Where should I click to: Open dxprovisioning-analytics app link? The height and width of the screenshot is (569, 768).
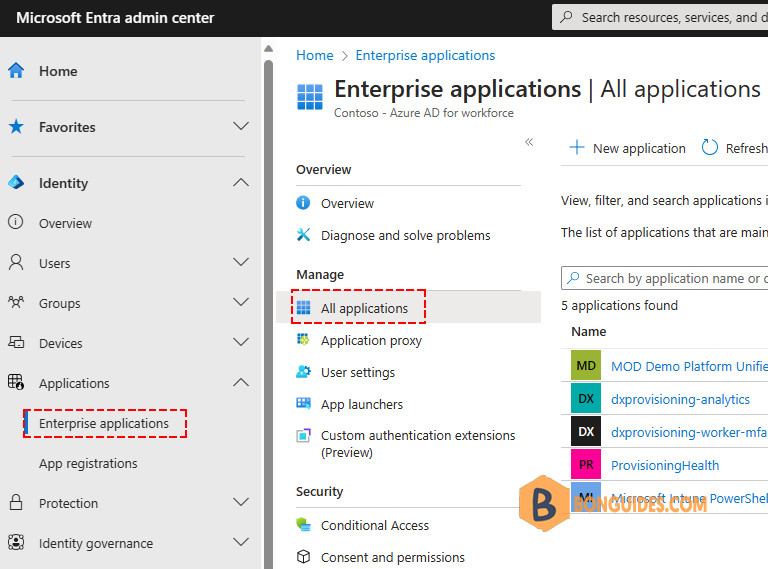click(680, 399)
